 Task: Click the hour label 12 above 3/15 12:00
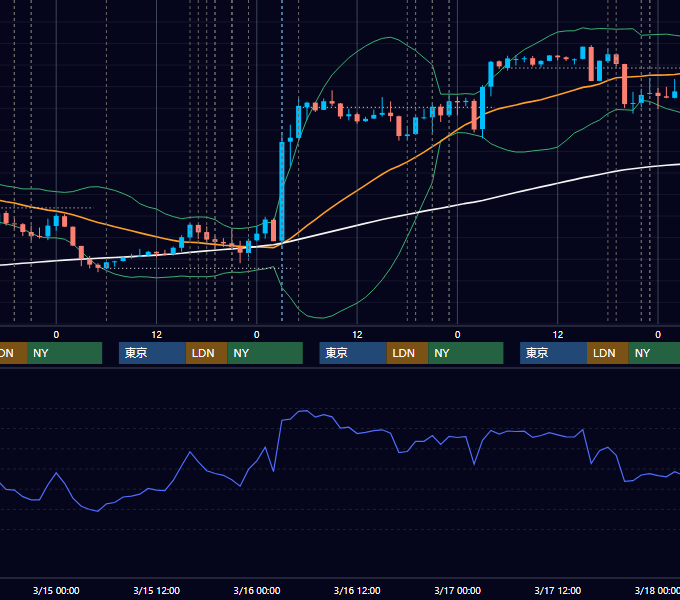pyautogui.click(x=157, y=335)
